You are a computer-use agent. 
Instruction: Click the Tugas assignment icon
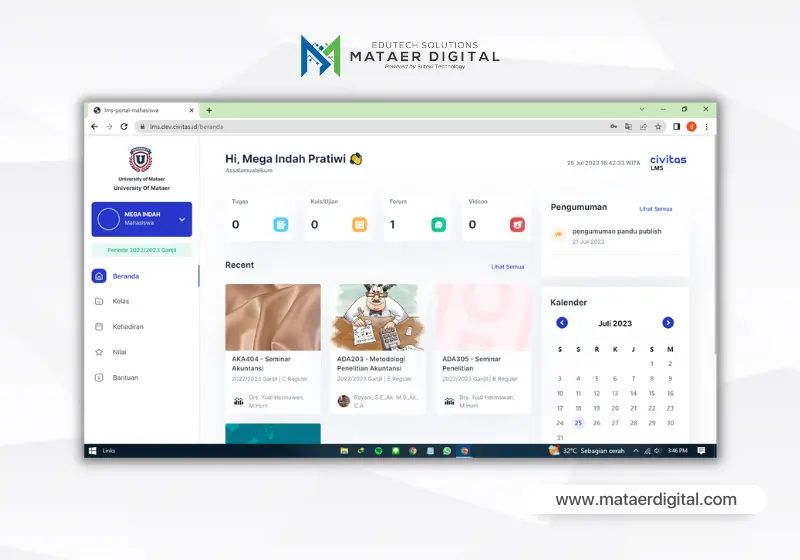coord(281,224)
